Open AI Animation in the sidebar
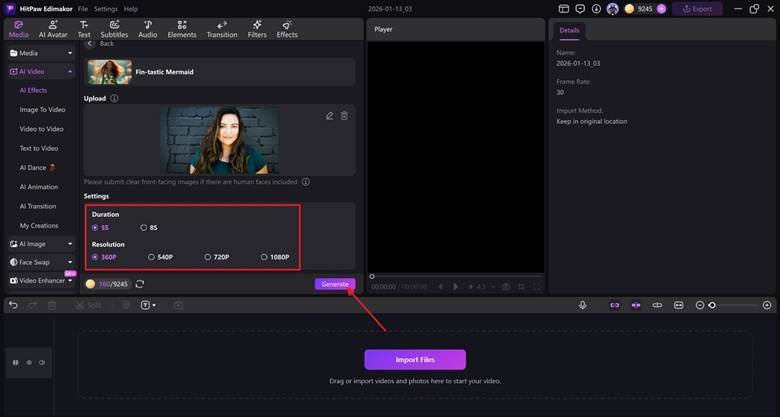This screenshot has height=417, width=780. click(x=39, y=187)
